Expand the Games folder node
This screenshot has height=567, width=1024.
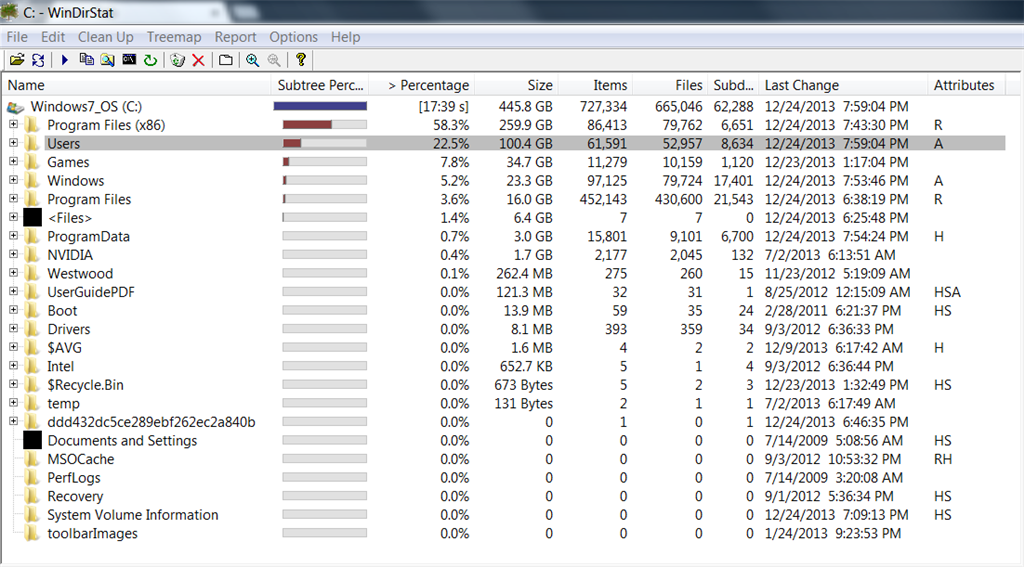click(x=14, y=161)
